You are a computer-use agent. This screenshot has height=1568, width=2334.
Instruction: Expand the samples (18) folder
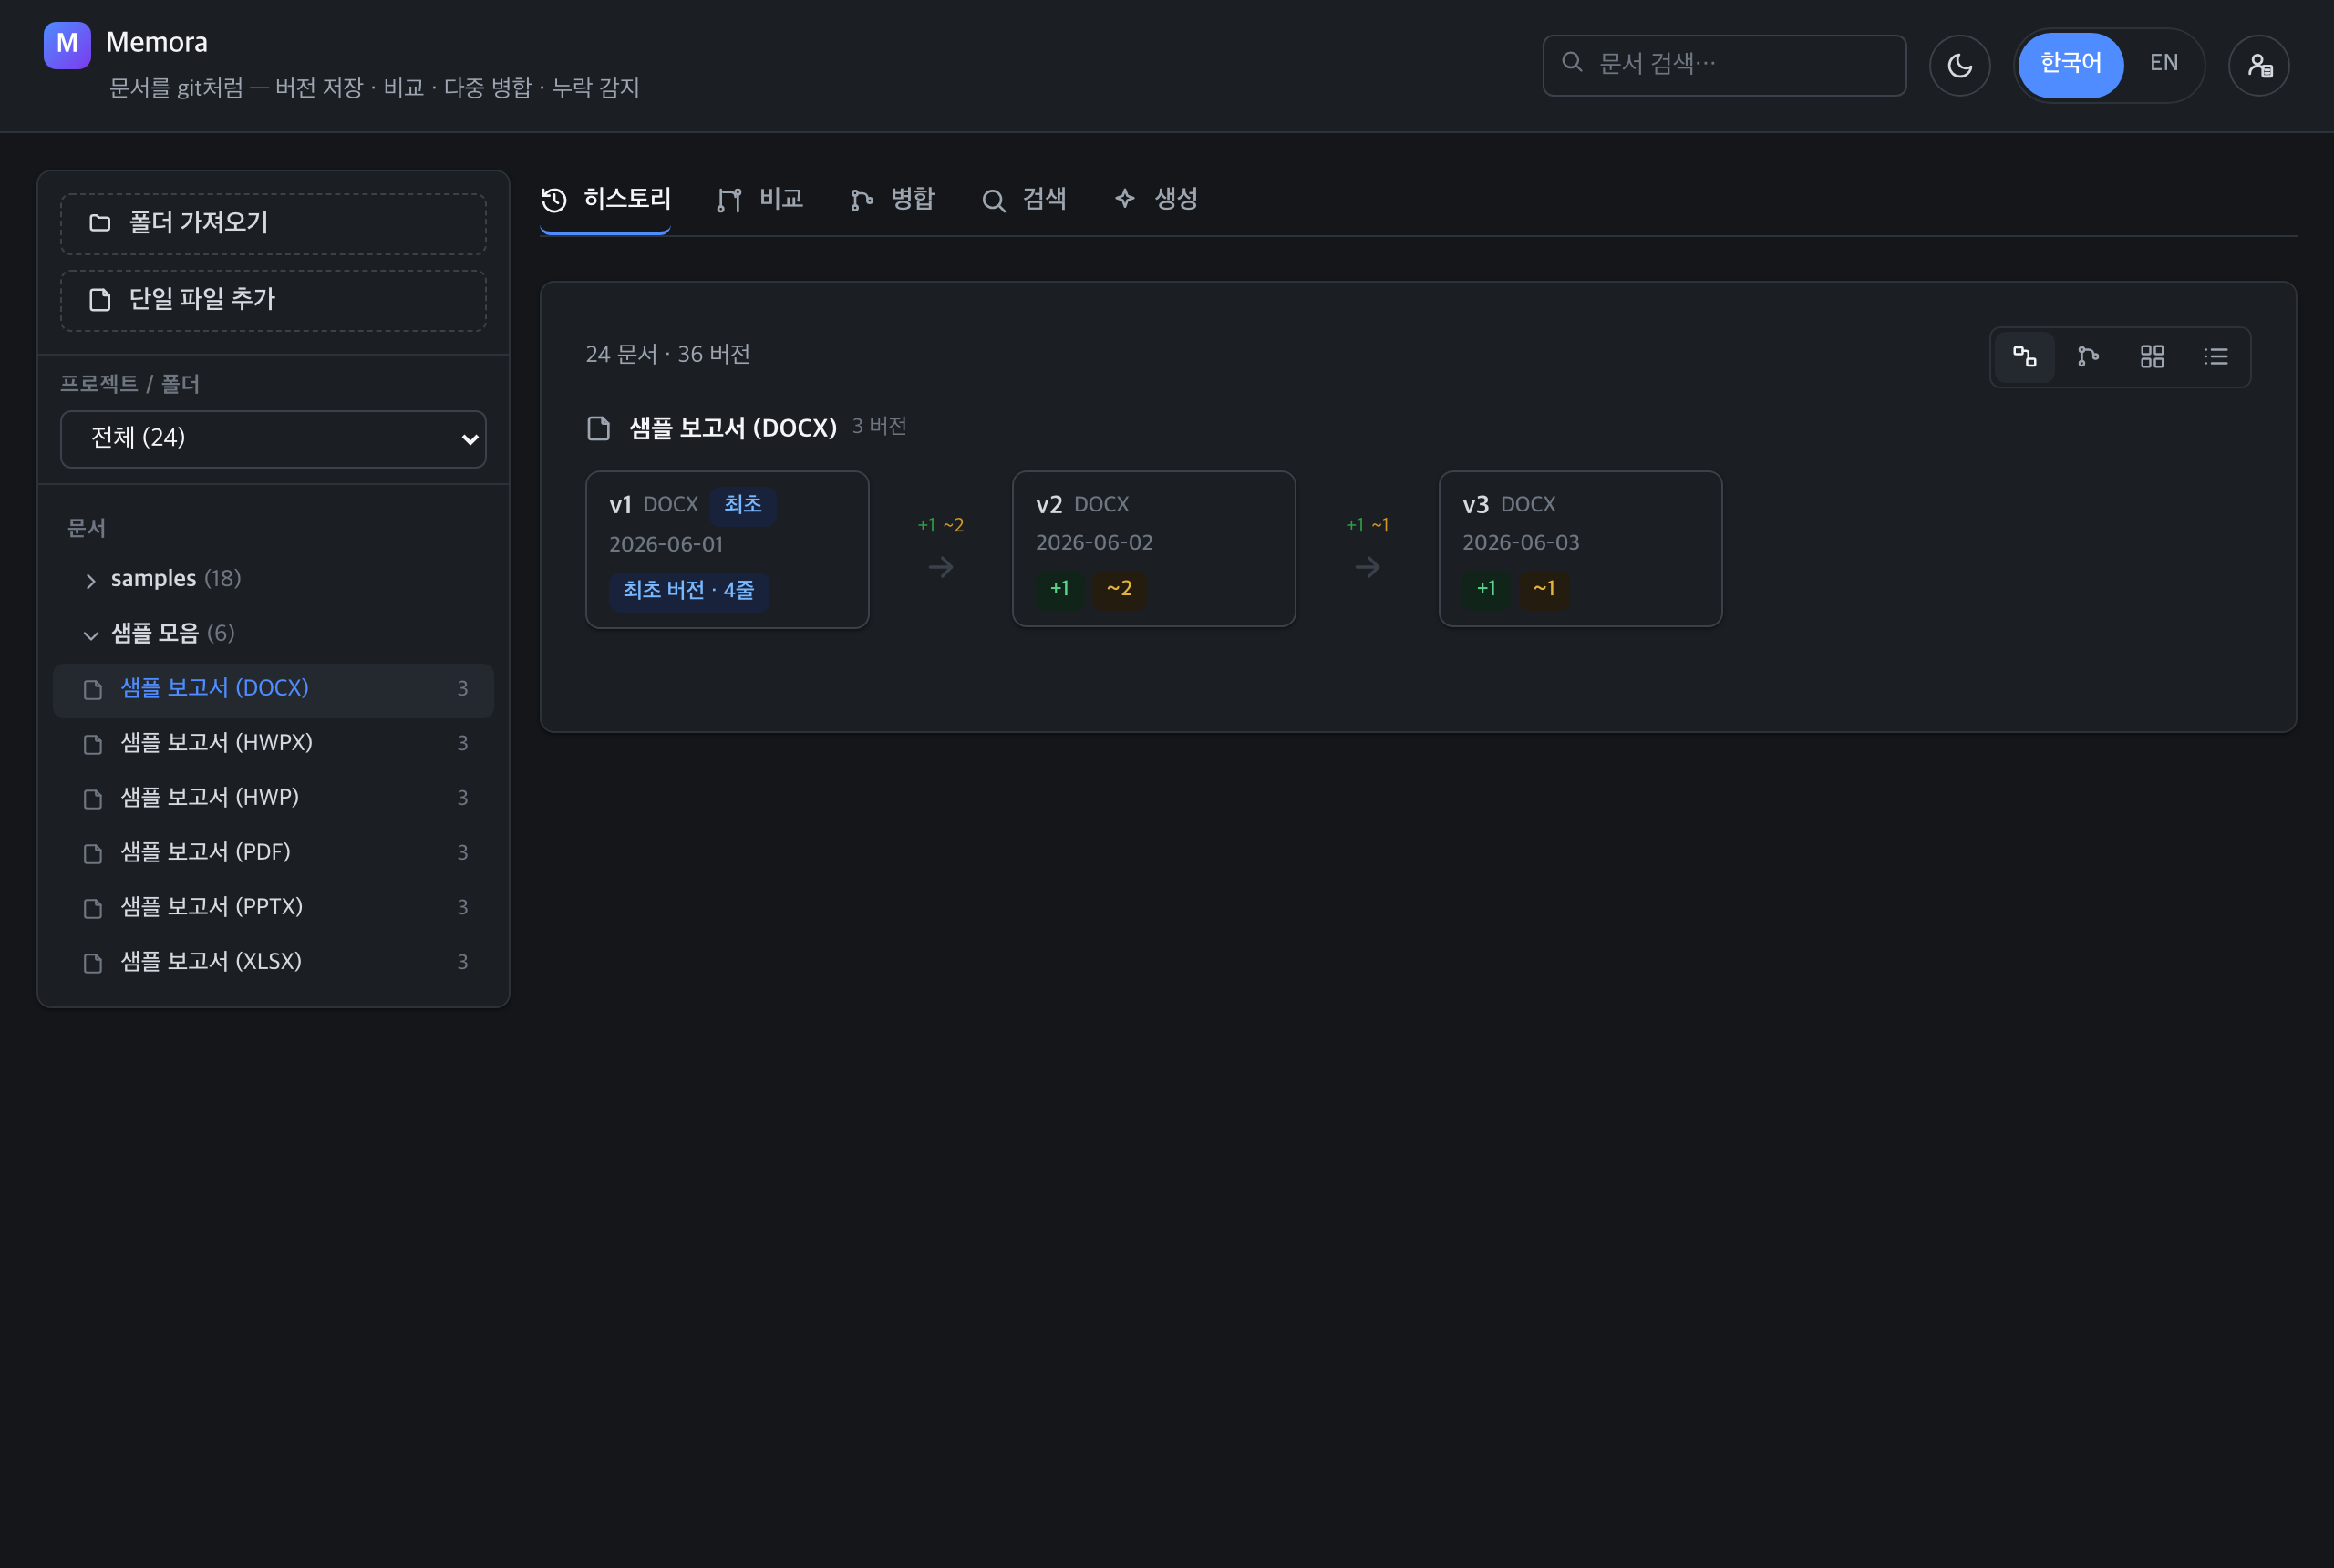pos(273,579)
